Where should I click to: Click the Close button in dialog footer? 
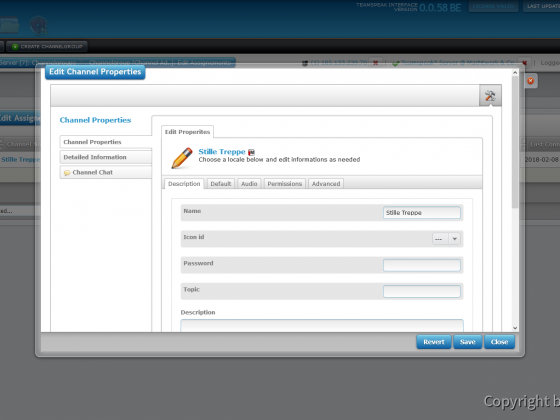(499, 342)
